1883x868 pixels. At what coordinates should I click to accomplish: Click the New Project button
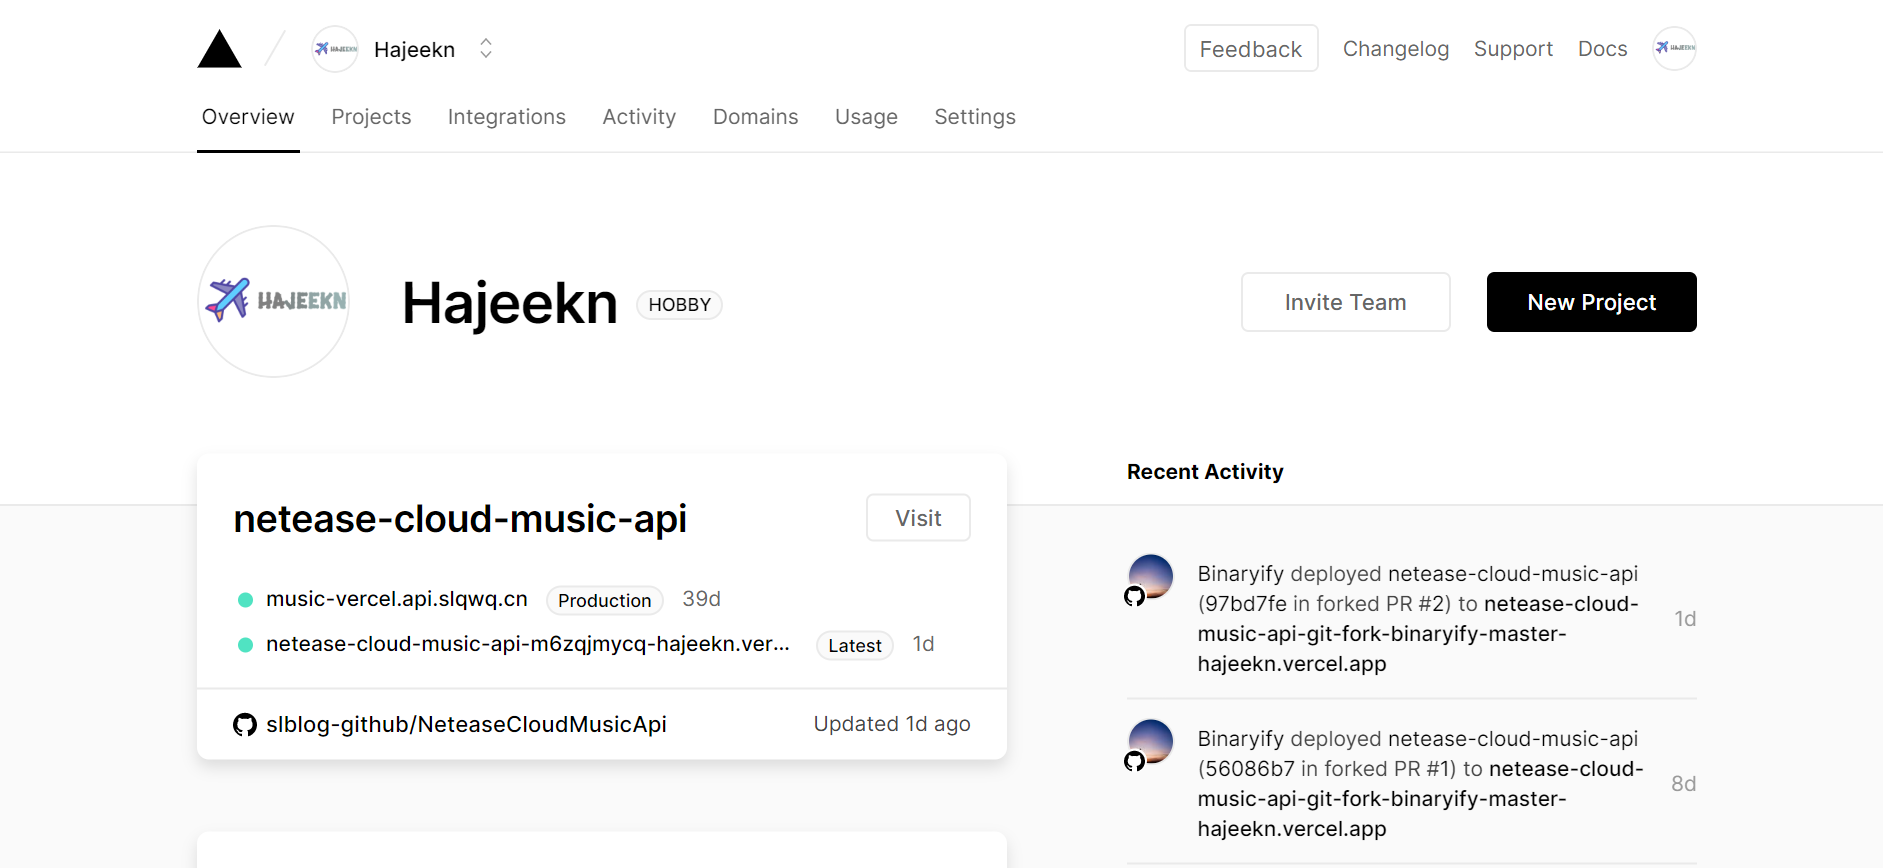coord(1591,302)
